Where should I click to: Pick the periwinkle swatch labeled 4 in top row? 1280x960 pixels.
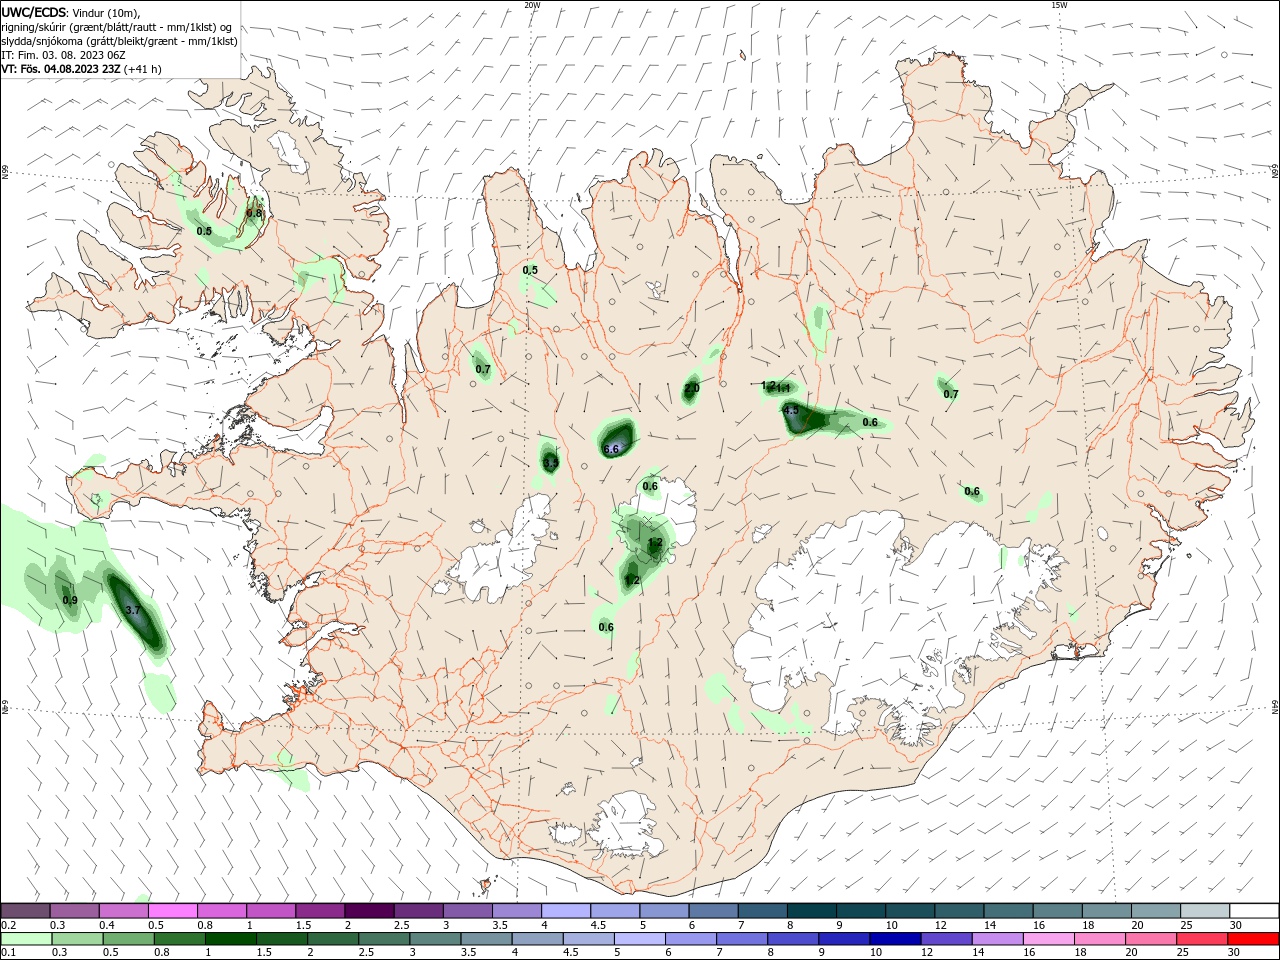[565, 911]
